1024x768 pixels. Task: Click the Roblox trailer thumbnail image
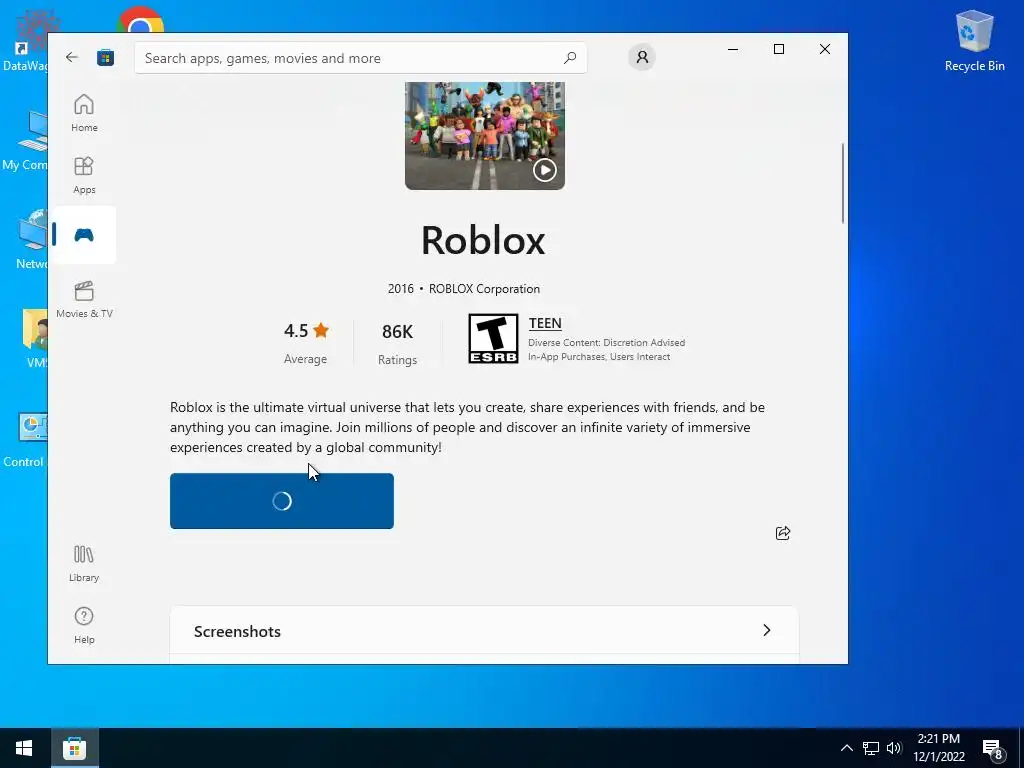click(485, 136)
